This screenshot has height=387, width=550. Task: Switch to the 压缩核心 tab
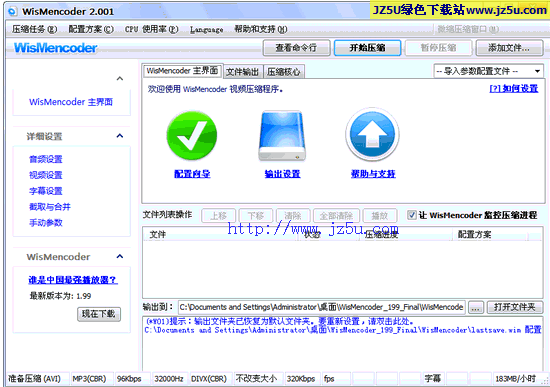(283, 72)
